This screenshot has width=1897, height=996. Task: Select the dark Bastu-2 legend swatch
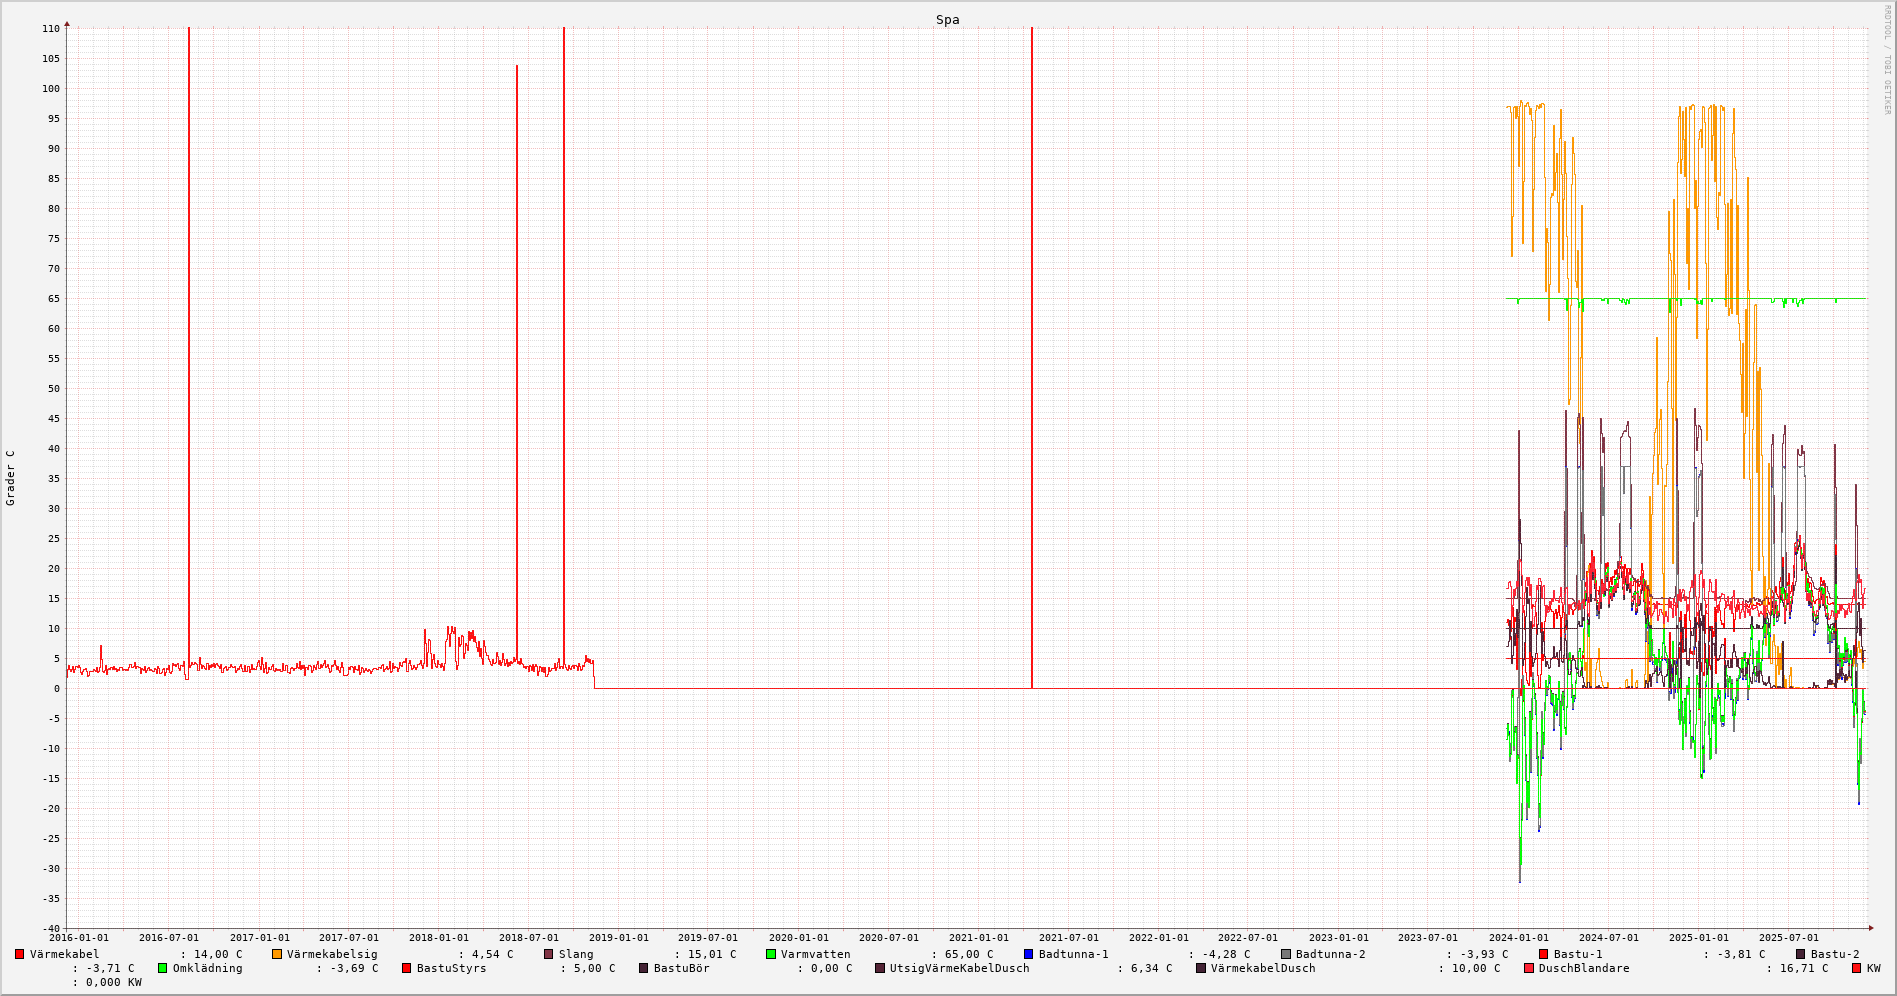[1801, 954]
